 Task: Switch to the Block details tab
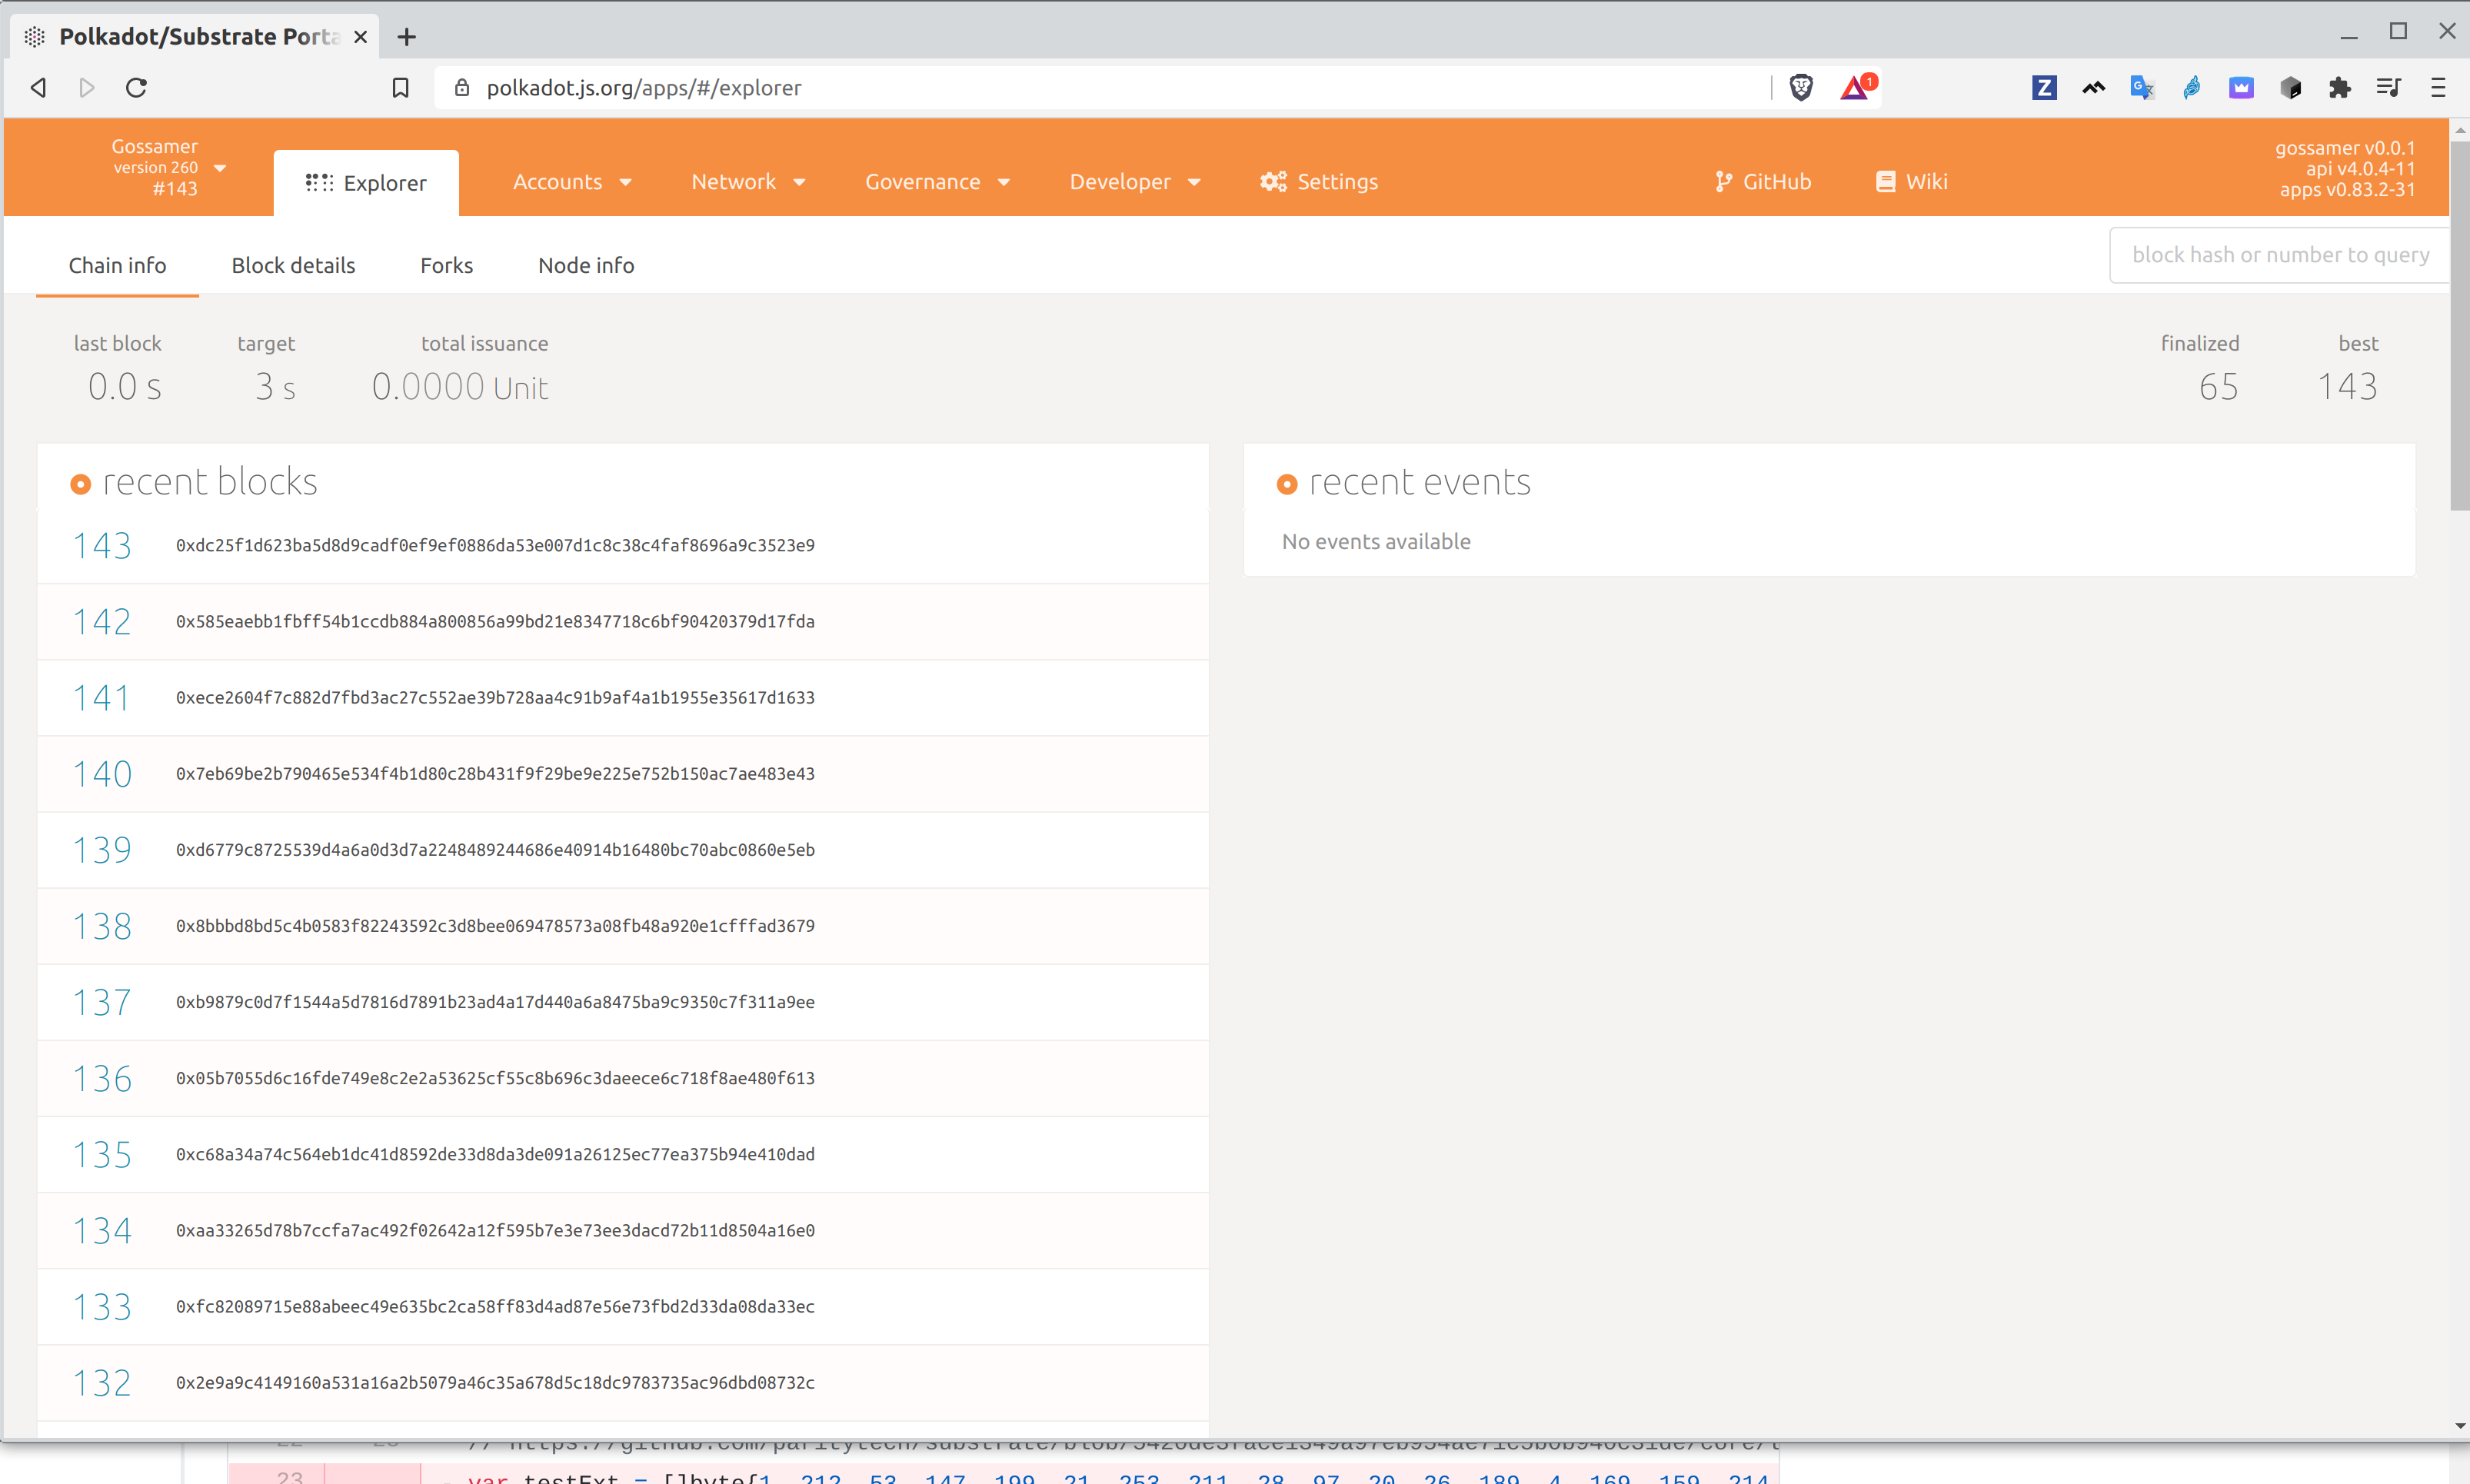[293, 265]
